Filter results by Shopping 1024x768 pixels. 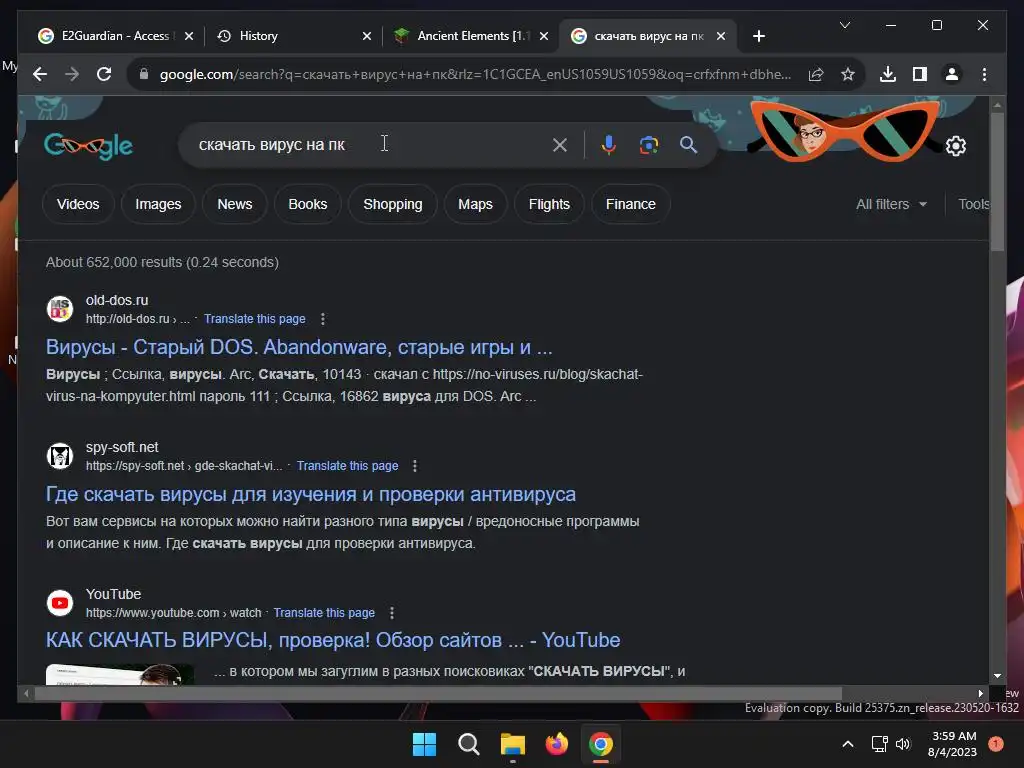(392, 204)
